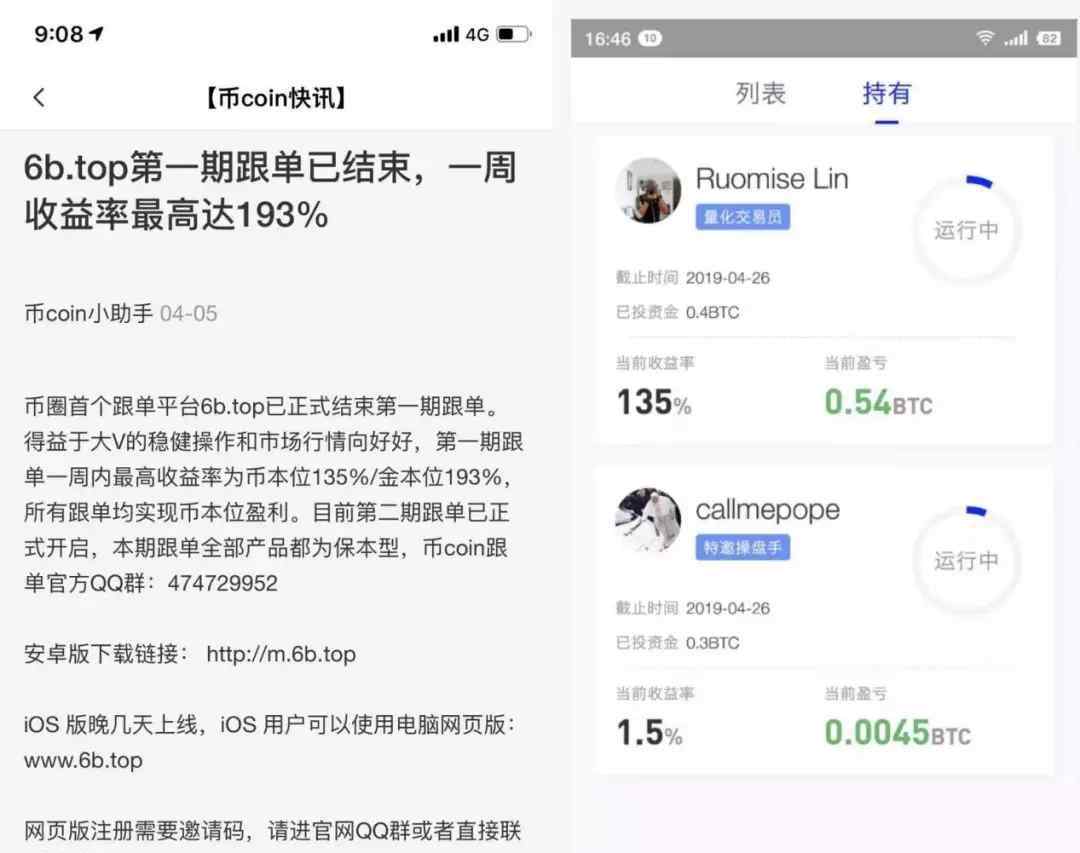Click callmepope's 运行中 progress ring
This screenshot has height=853, width=1080.
pos(966,560)
